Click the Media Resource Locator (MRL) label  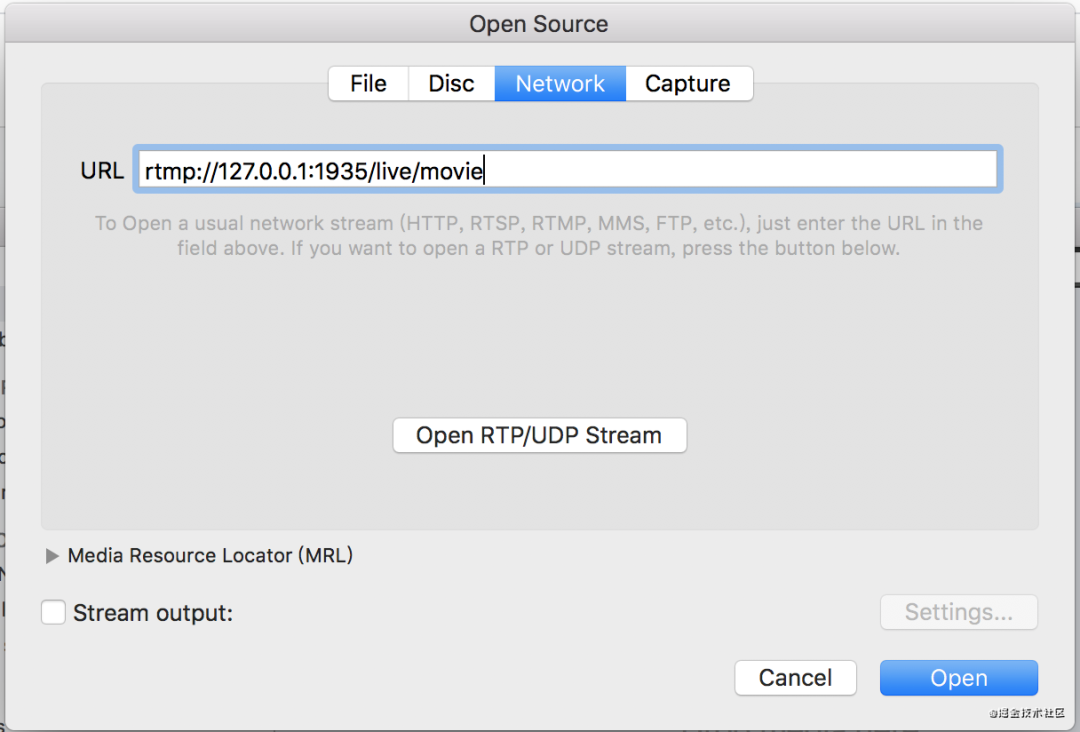coord(210,556)
